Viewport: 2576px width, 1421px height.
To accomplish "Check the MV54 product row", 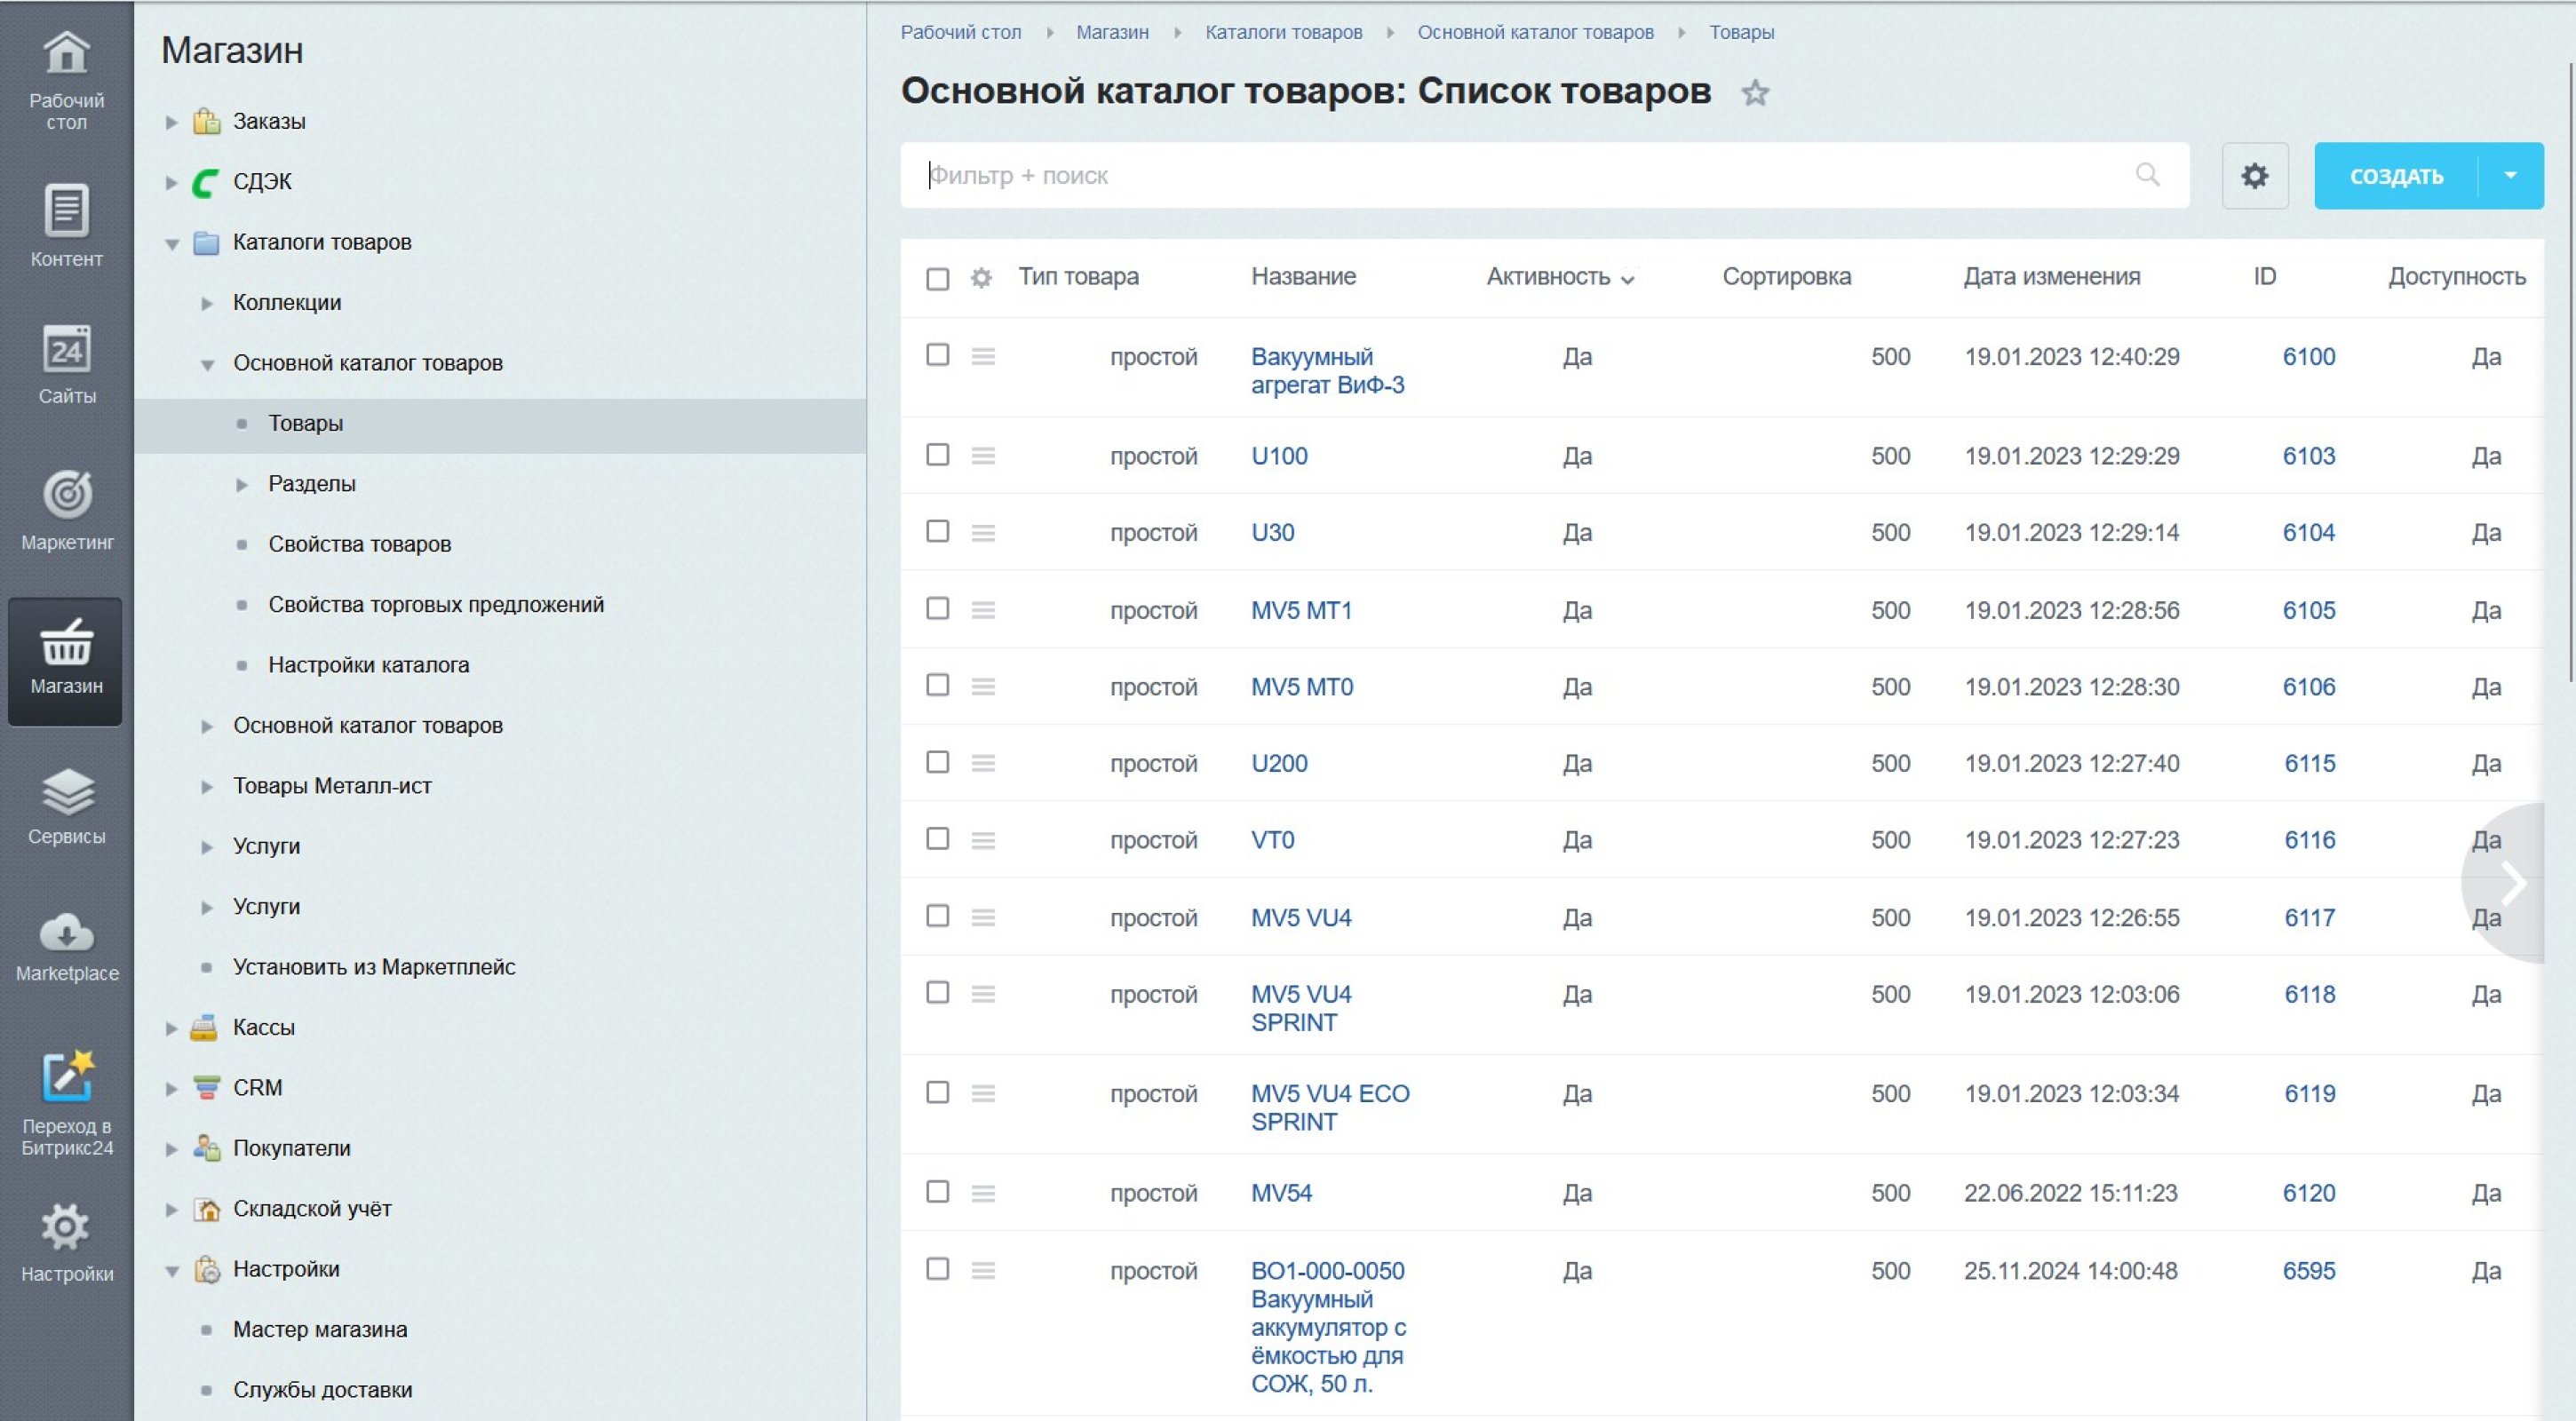I will [x=937, y=1192].
